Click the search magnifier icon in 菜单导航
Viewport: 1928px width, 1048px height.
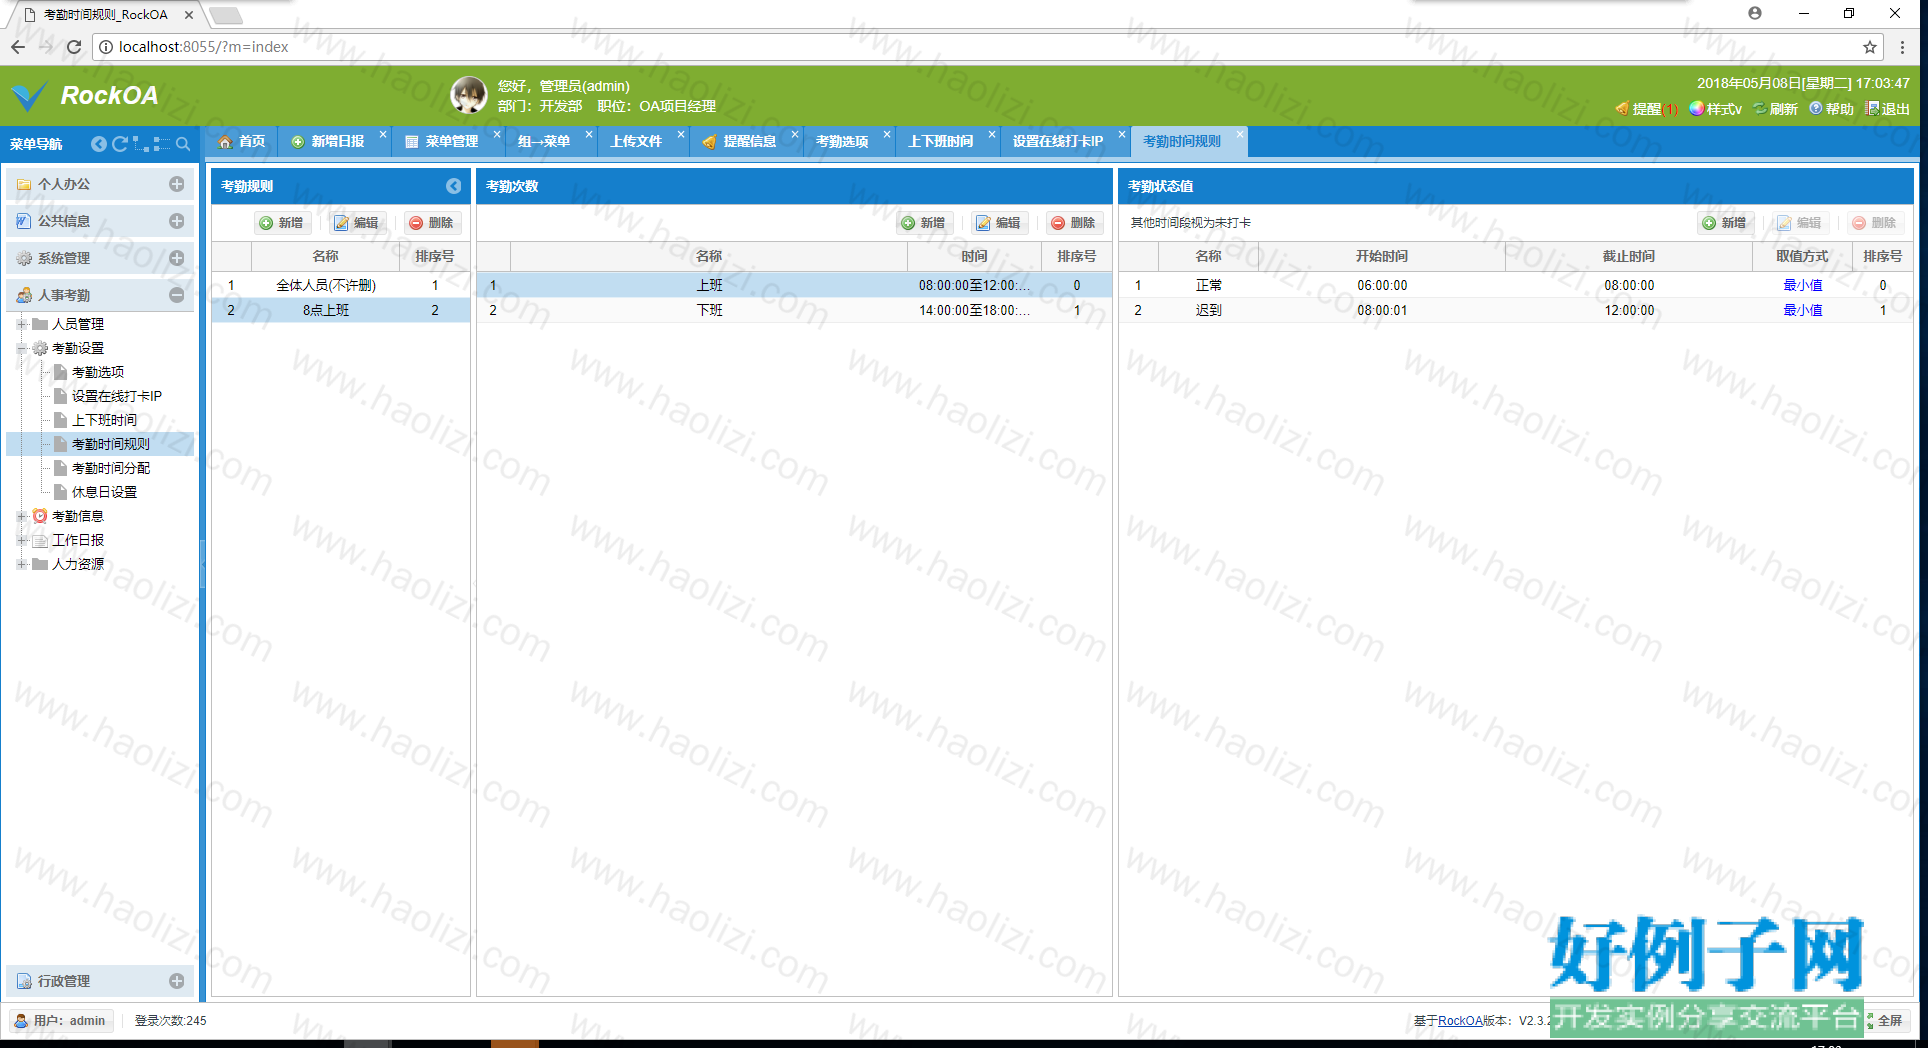[183, 144]
